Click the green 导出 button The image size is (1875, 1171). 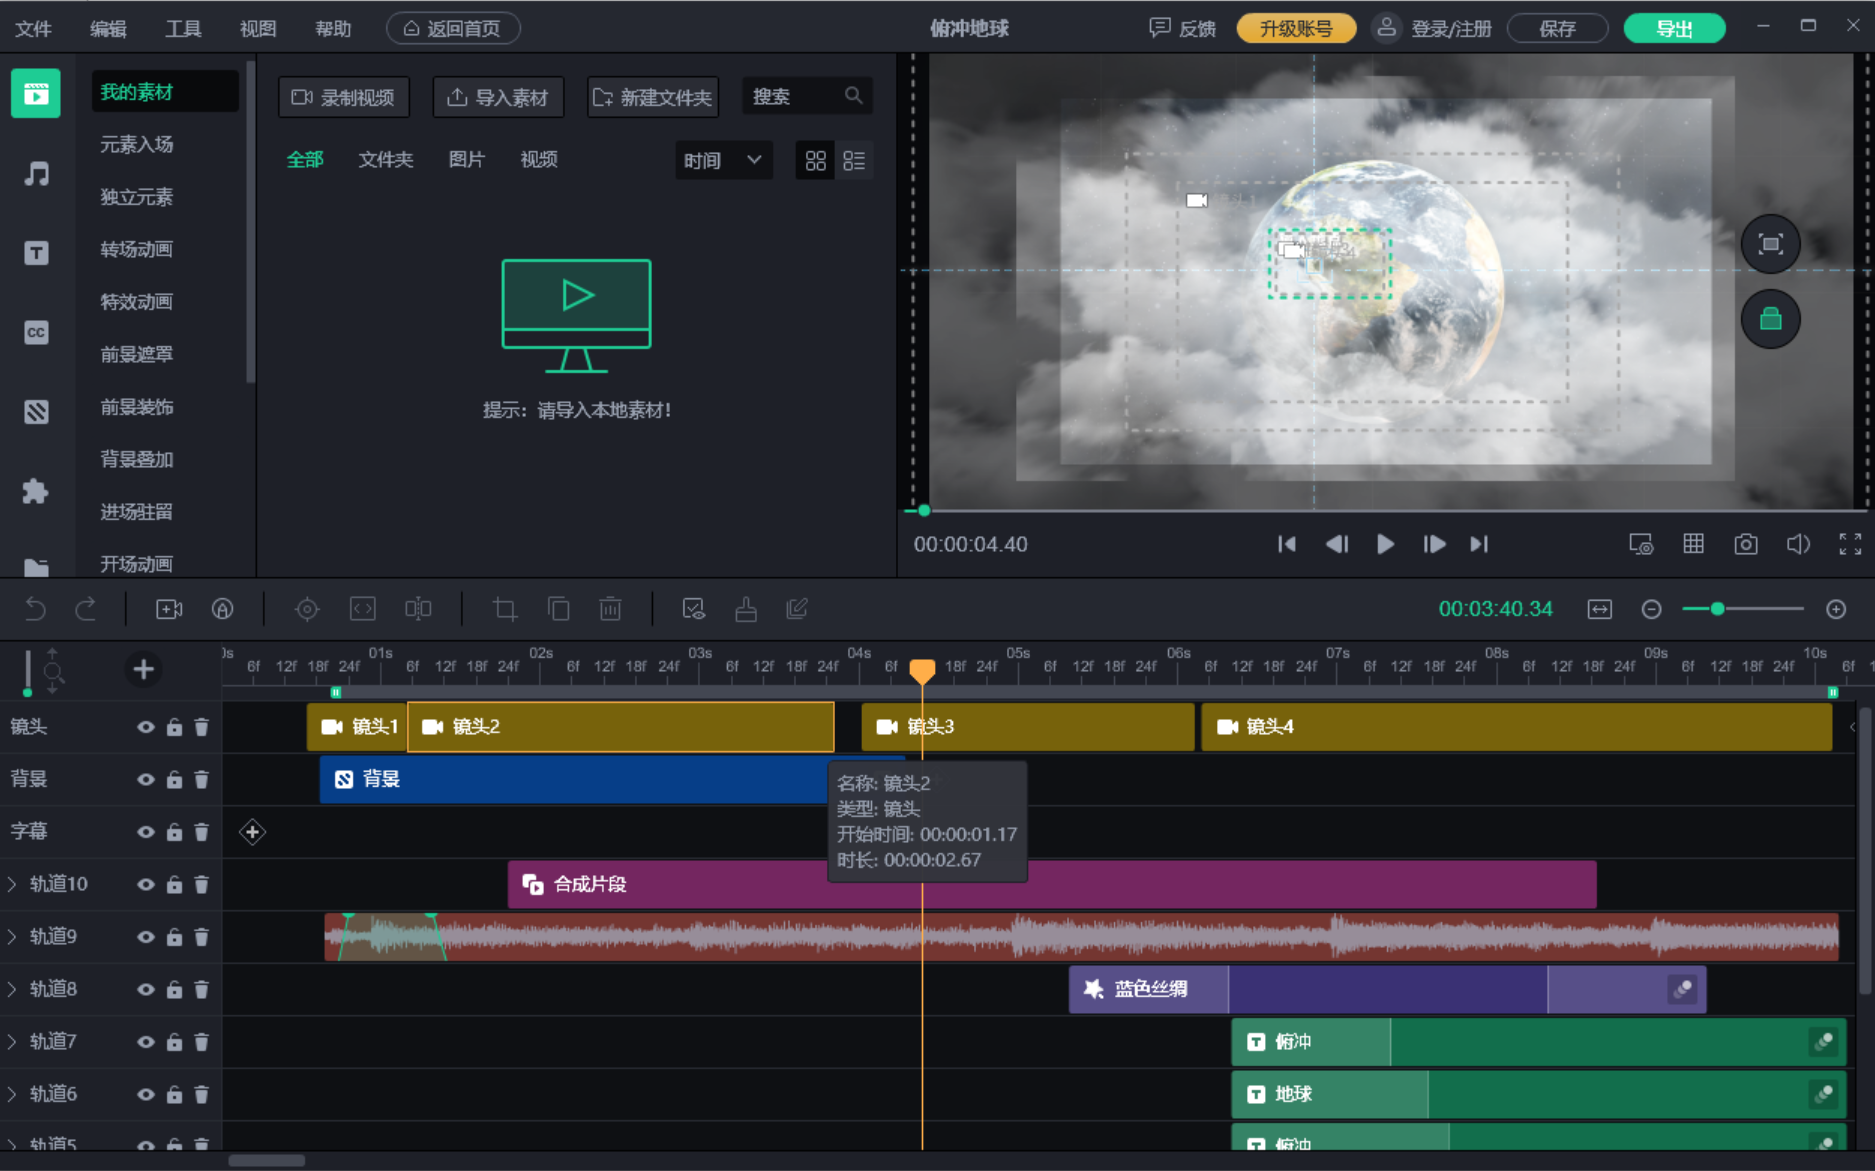coord(1674,29)
